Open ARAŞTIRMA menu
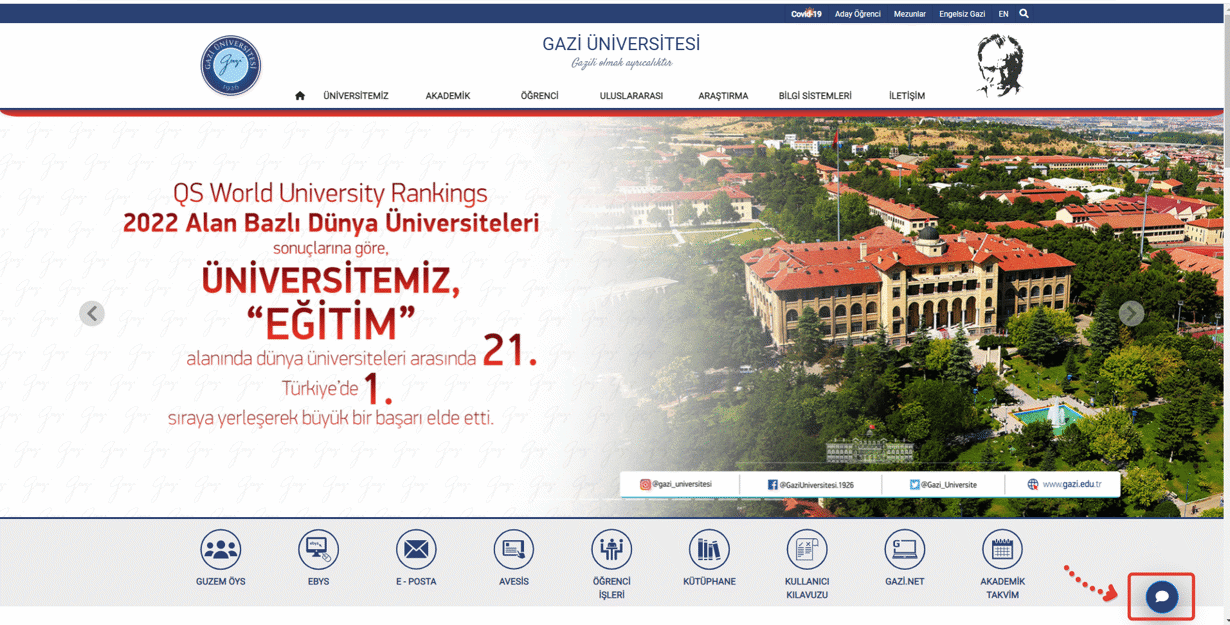 point(723,96)
